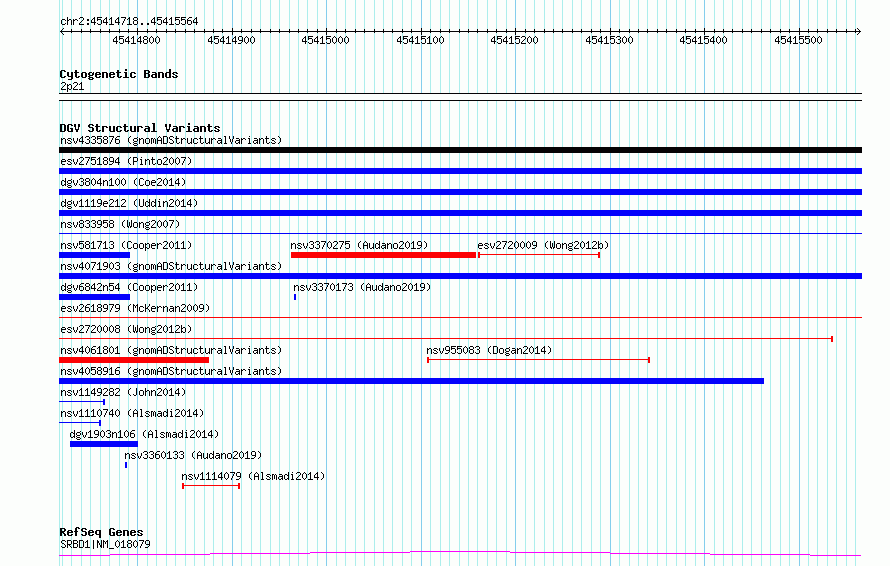This screenshot has width=890, height=566.
Task: Select esv2720009 (Wong2012b) label
Action: tap(543, 245)
